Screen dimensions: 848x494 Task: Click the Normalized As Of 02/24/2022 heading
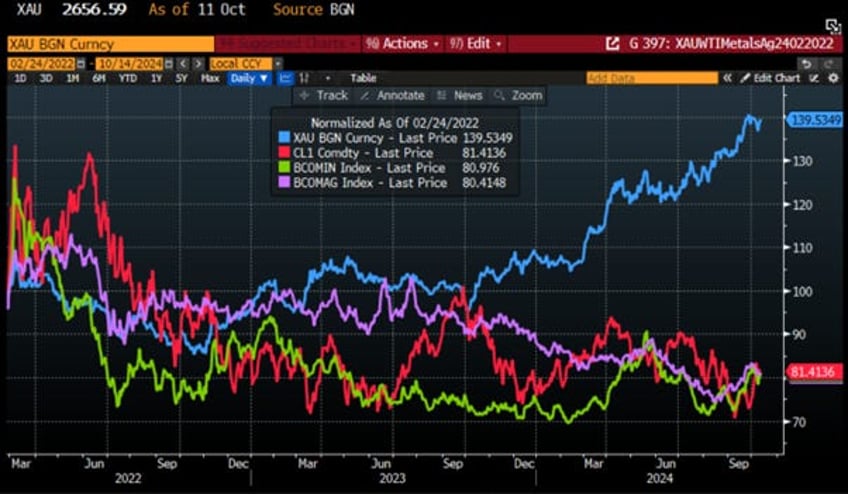tap(395, 123)
